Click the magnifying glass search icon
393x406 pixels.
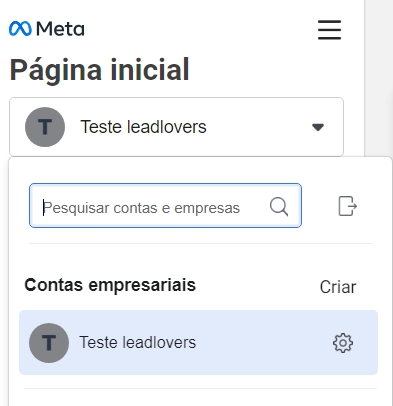tap(279, 207)
